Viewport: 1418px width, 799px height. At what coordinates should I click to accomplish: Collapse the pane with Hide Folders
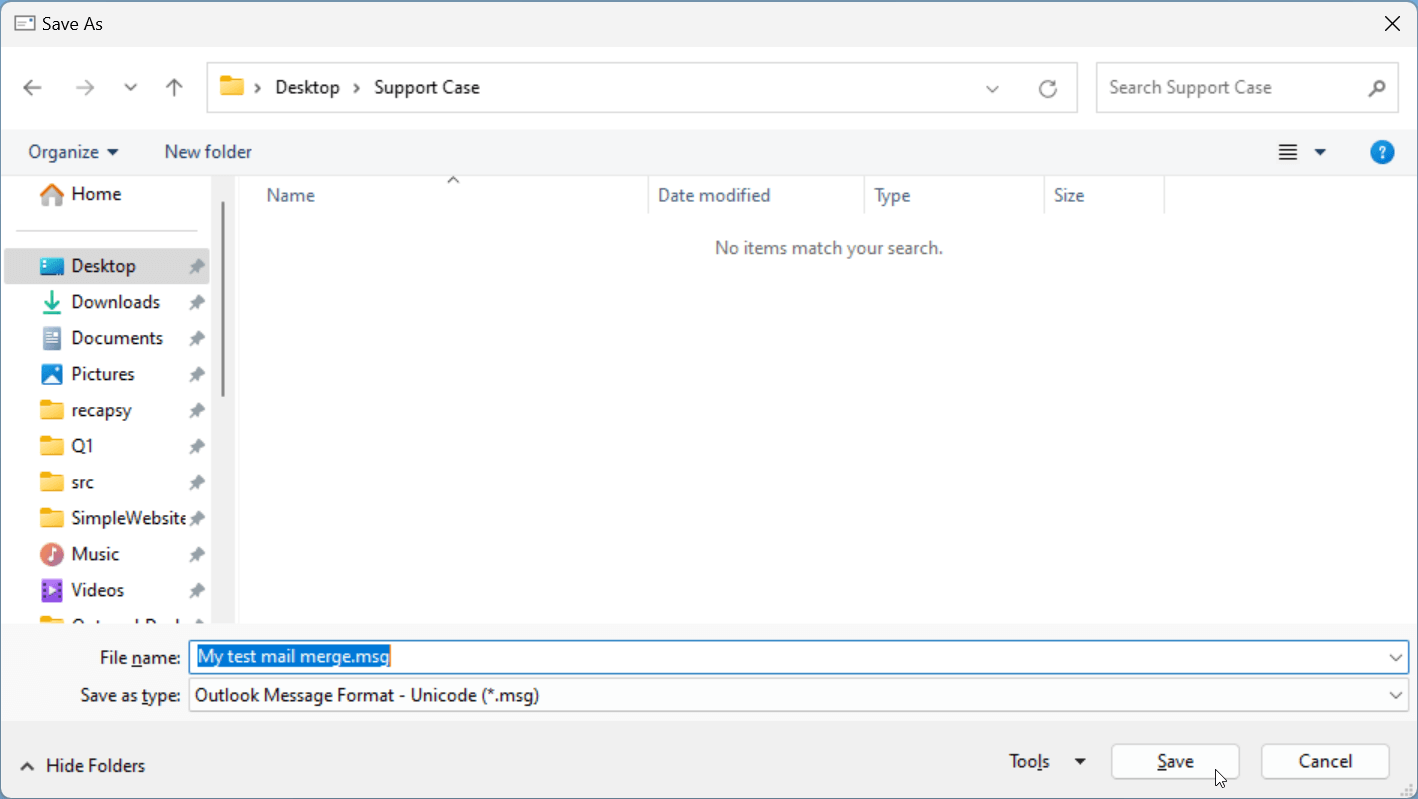pos(84,765)
